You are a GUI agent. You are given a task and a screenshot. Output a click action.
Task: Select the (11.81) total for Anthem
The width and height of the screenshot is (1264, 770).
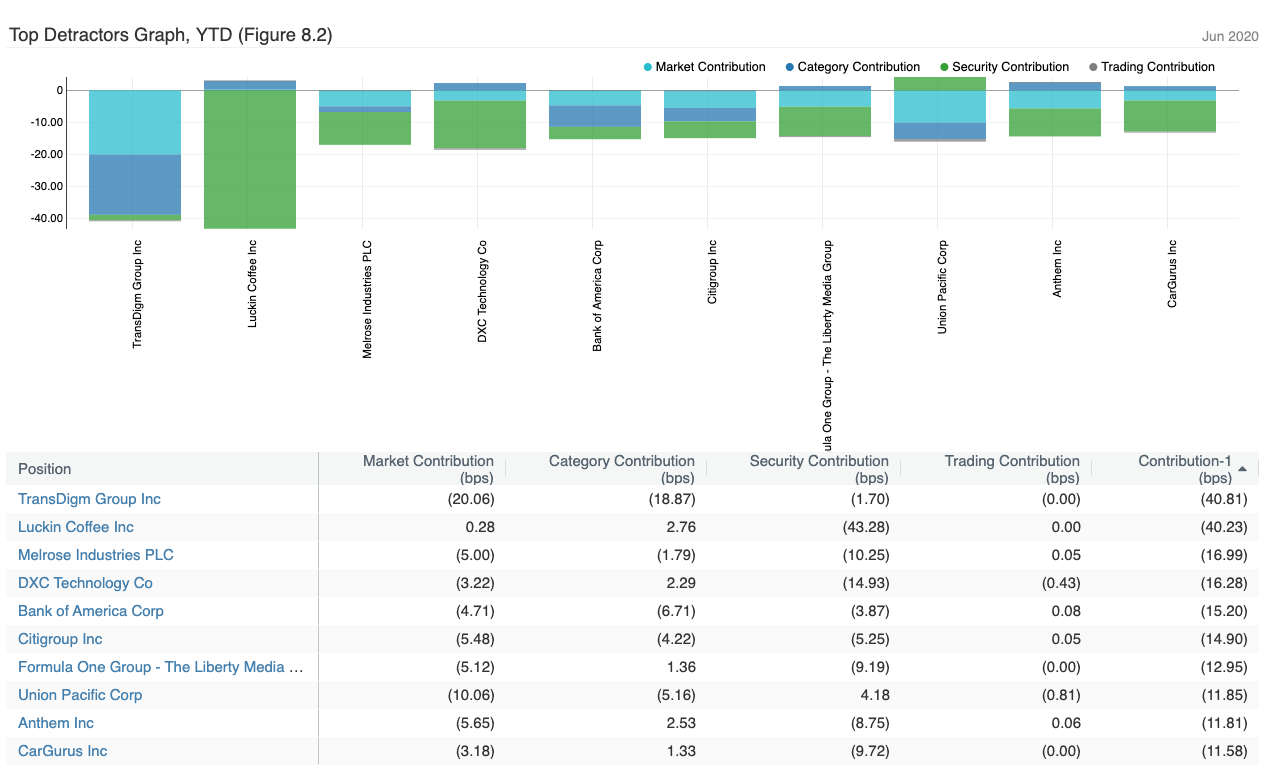1226,723
